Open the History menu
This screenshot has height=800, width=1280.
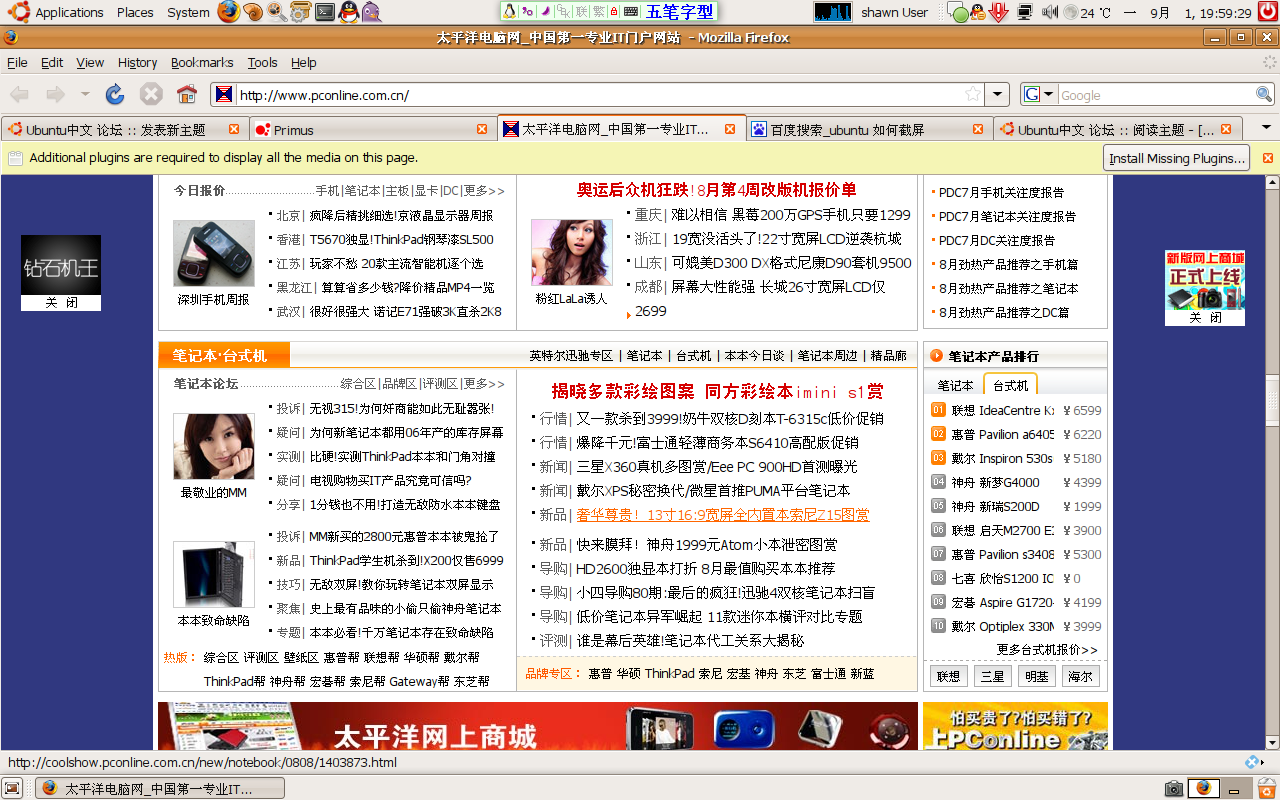[x=137, y=62]
